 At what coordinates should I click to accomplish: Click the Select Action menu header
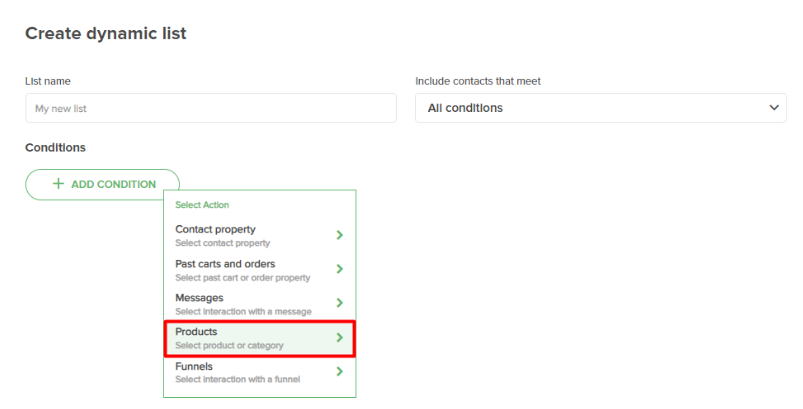pyautogui.click(x=202, y=205)
